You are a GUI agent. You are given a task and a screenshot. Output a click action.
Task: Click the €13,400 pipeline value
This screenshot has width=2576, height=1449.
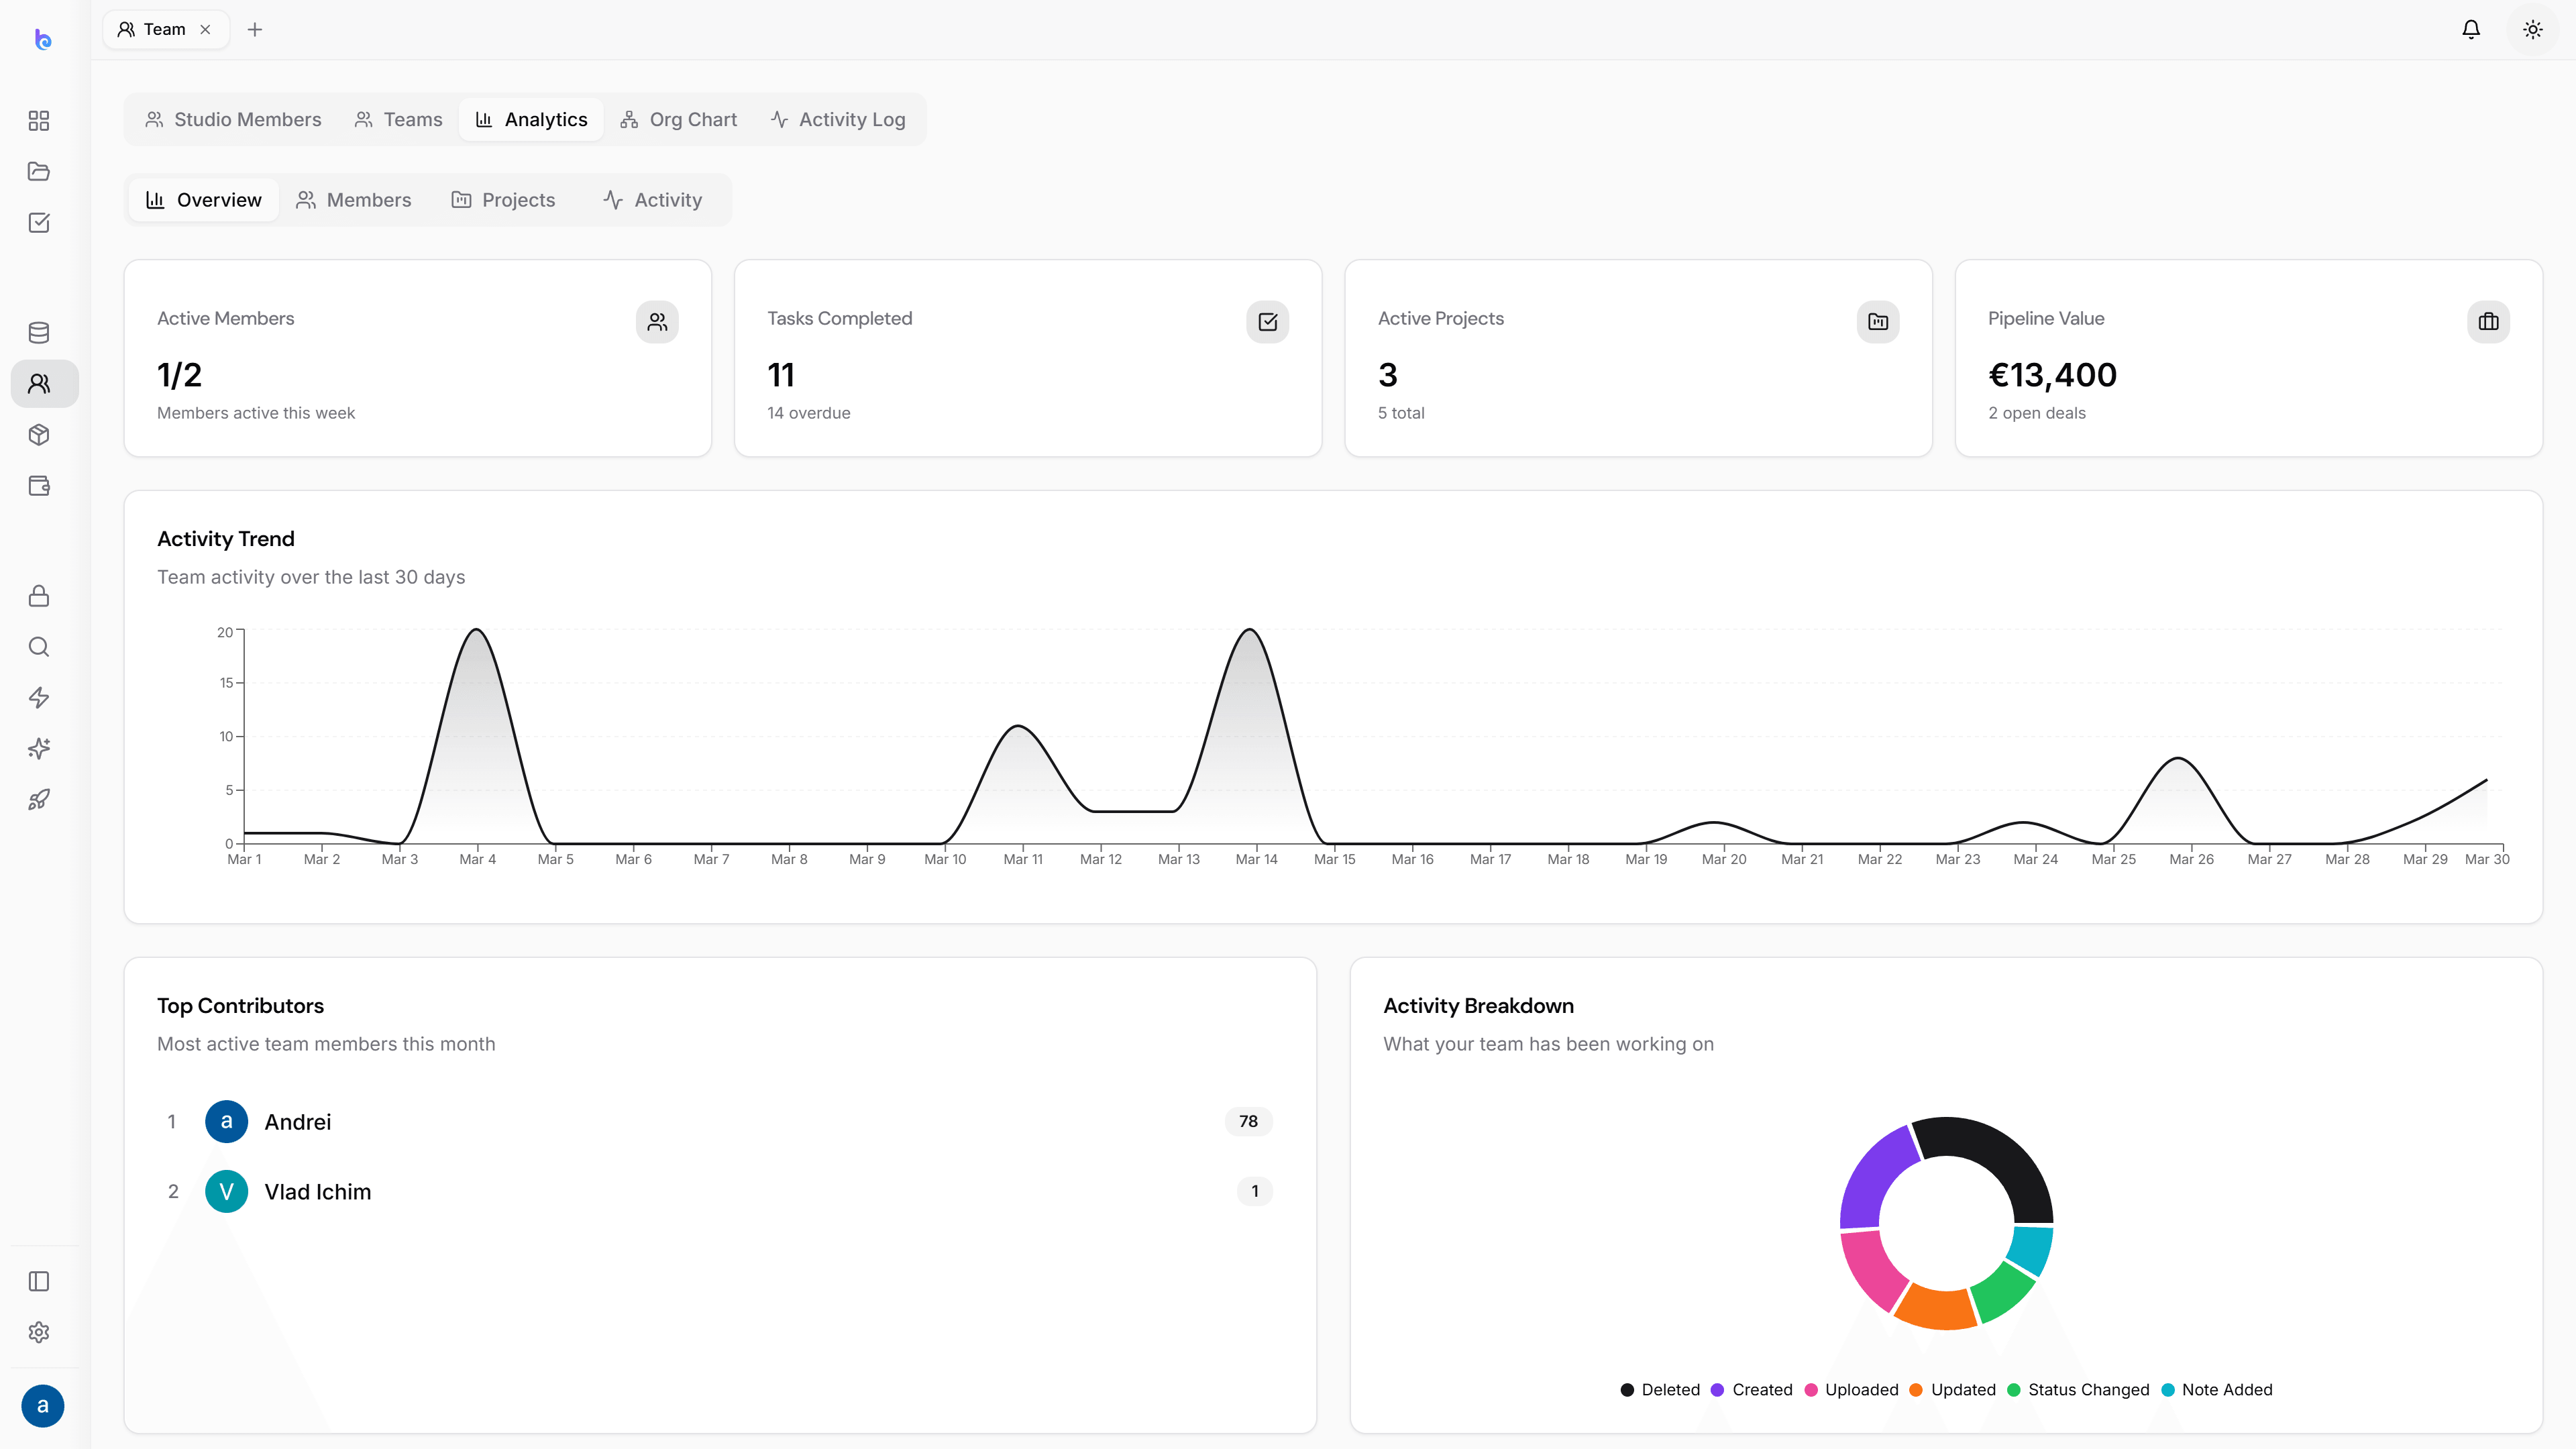coord(2052,375)
